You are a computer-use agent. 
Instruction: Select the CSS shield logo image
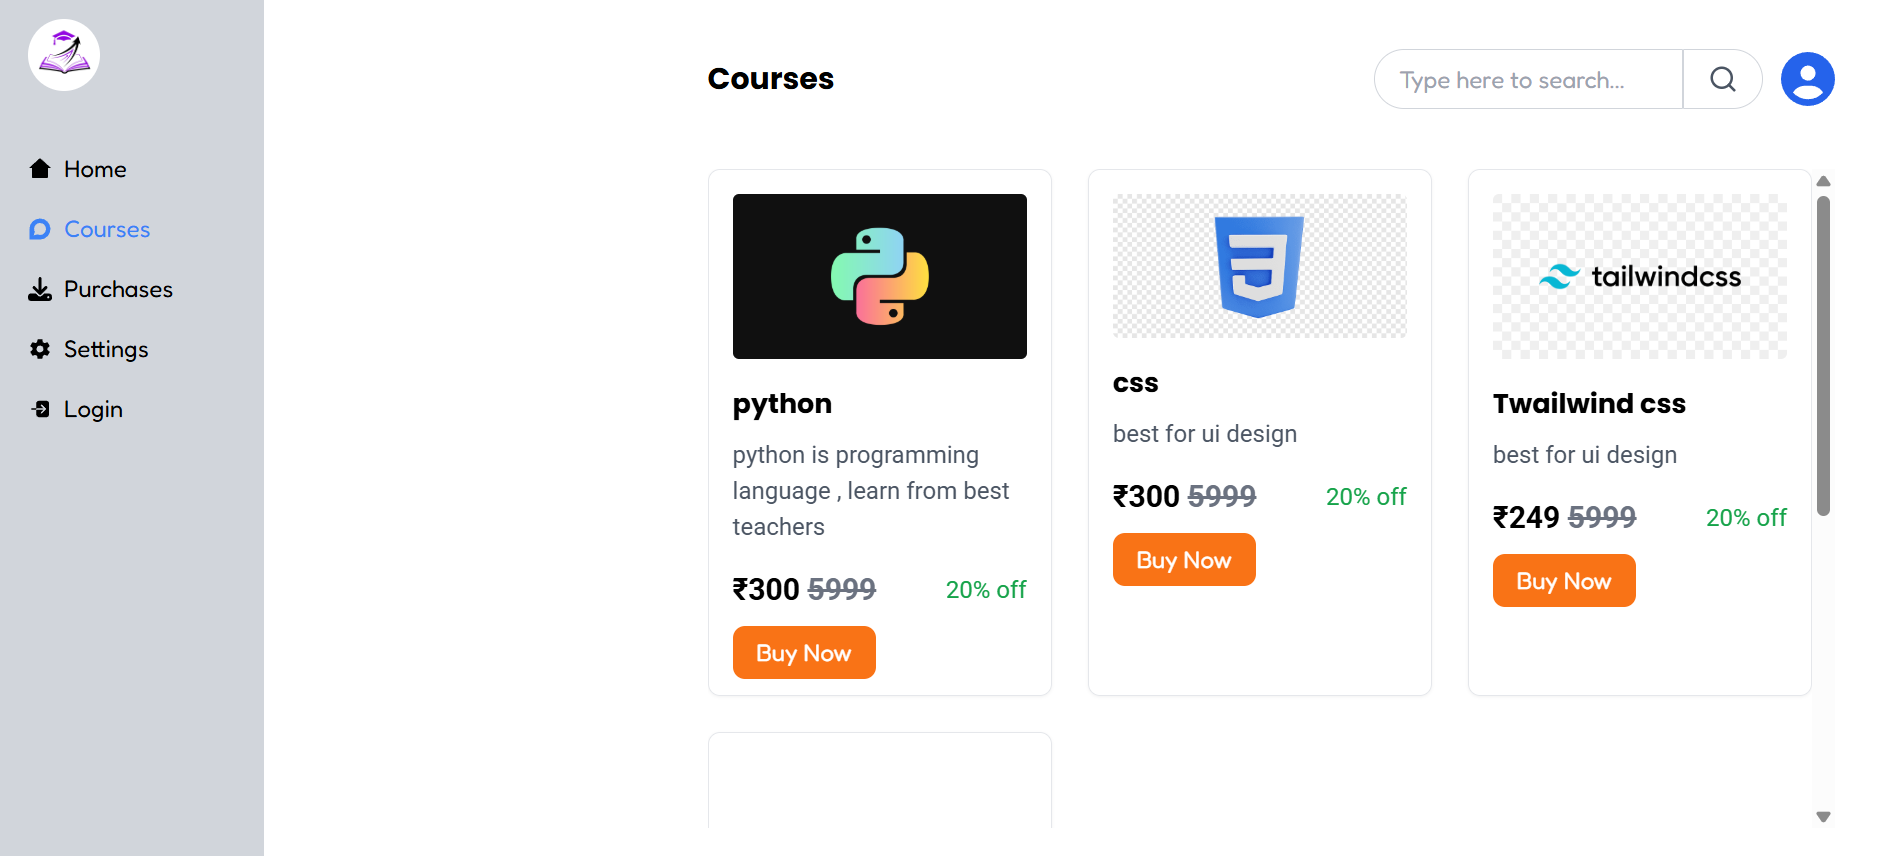click(x=1258, y=265)
